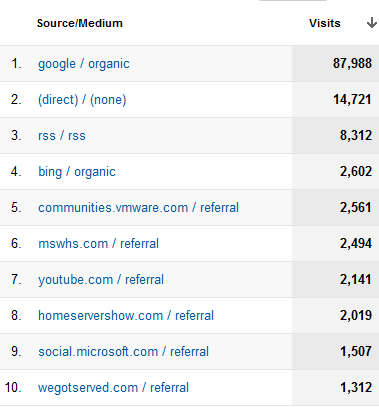The height and width of the screenshot is (407, 379).
Task: Click the descending sort arrow icon
Action: pos(372,23)
